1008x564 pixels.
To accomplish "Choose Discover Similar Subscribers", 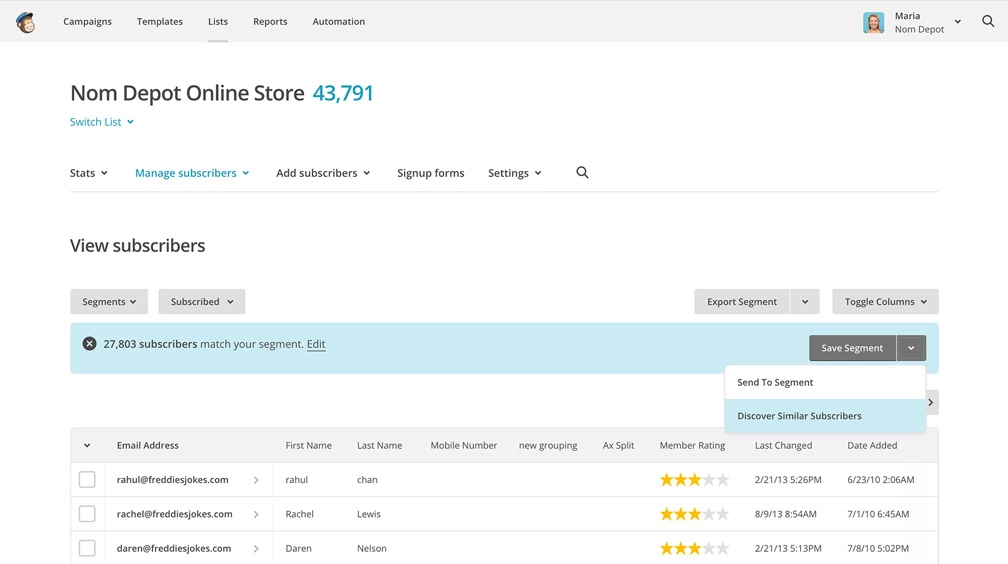I will tap(825, 415).
